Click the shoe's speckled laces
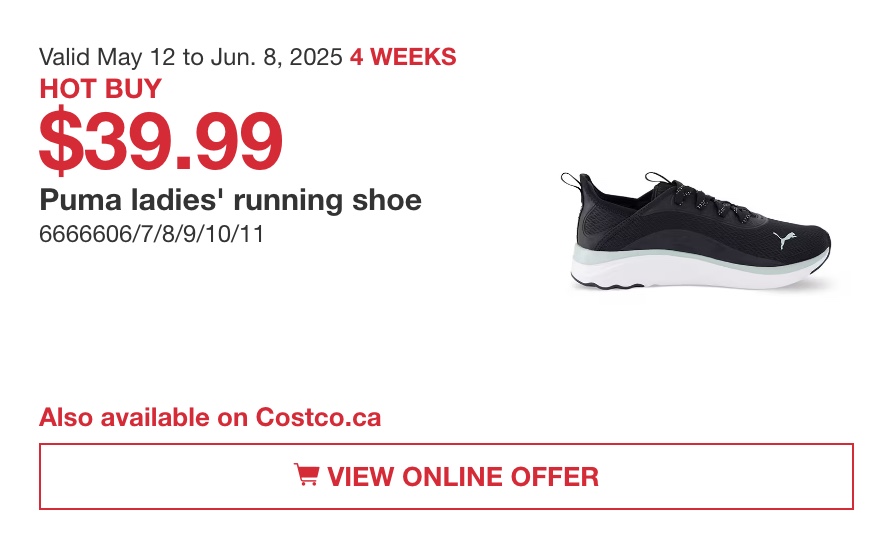Viewport: 888px width, 546px height. [714, 203]
